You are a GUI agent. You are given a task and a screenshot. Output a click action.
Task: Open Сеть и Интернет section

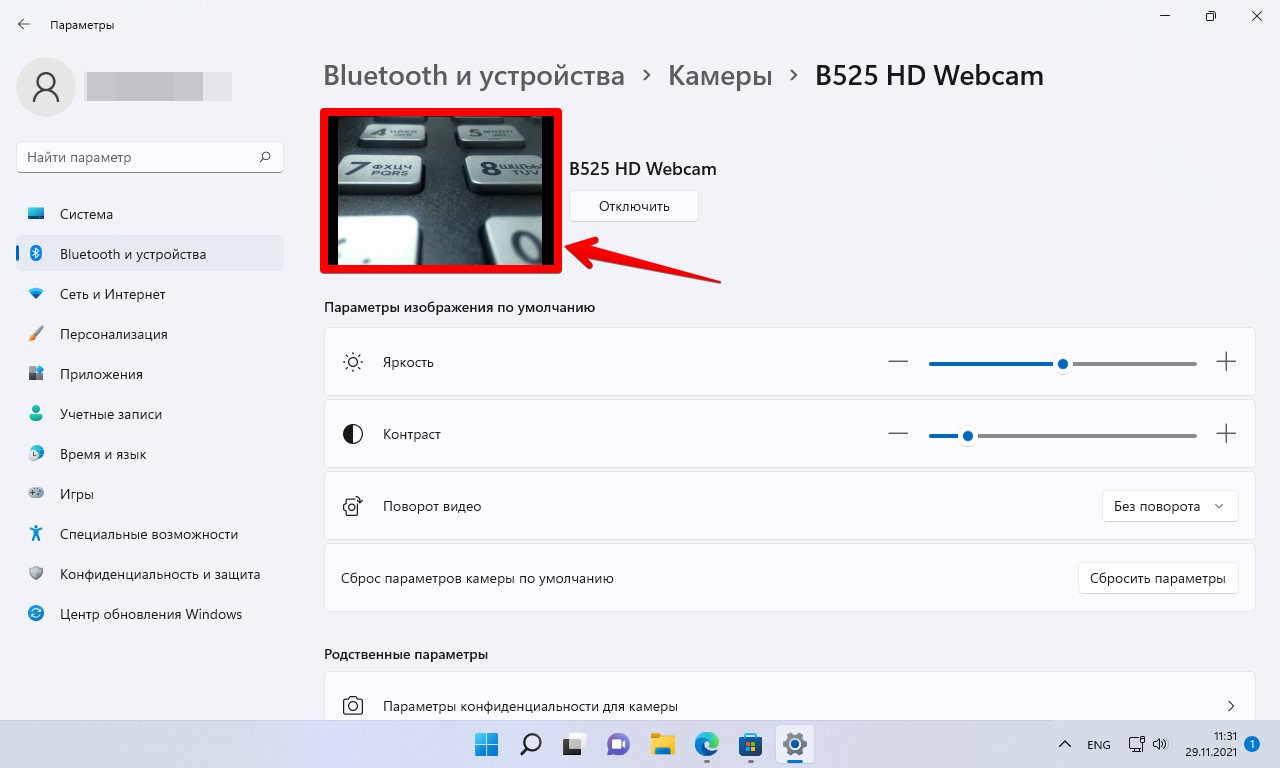(150, 294)
